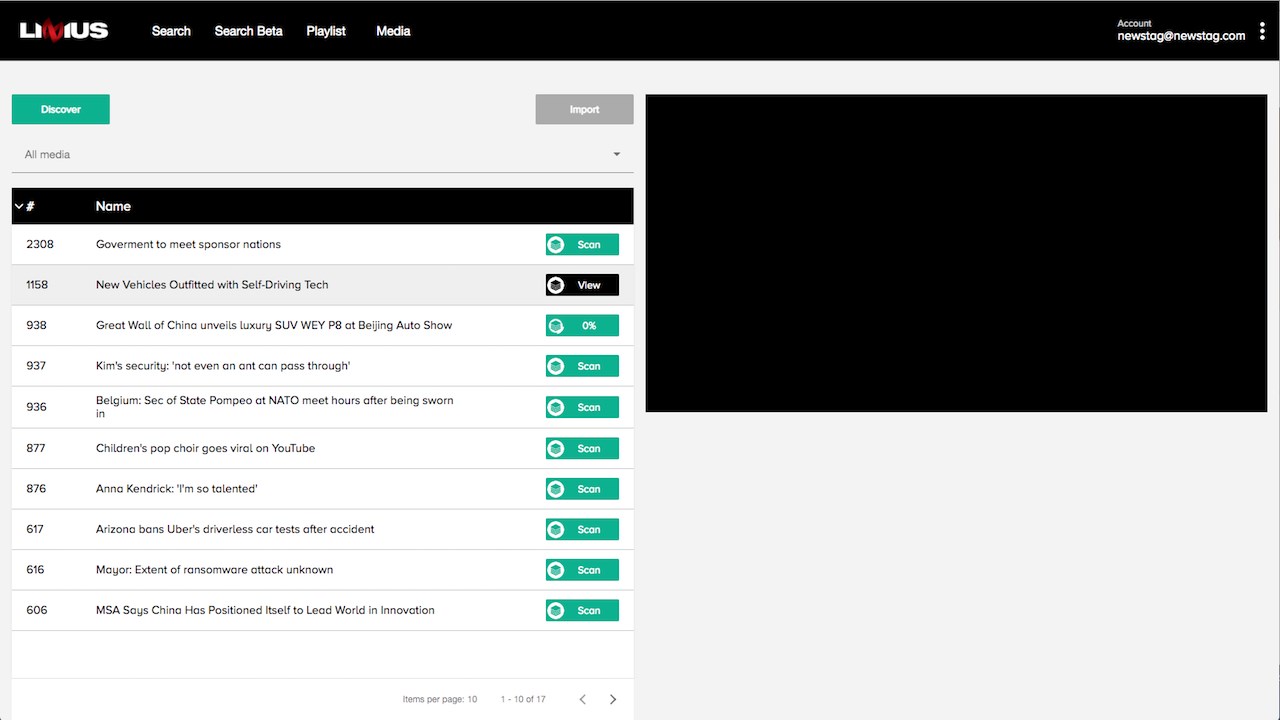Click the ID number 617
The image size is (1280, 720).
35,529
